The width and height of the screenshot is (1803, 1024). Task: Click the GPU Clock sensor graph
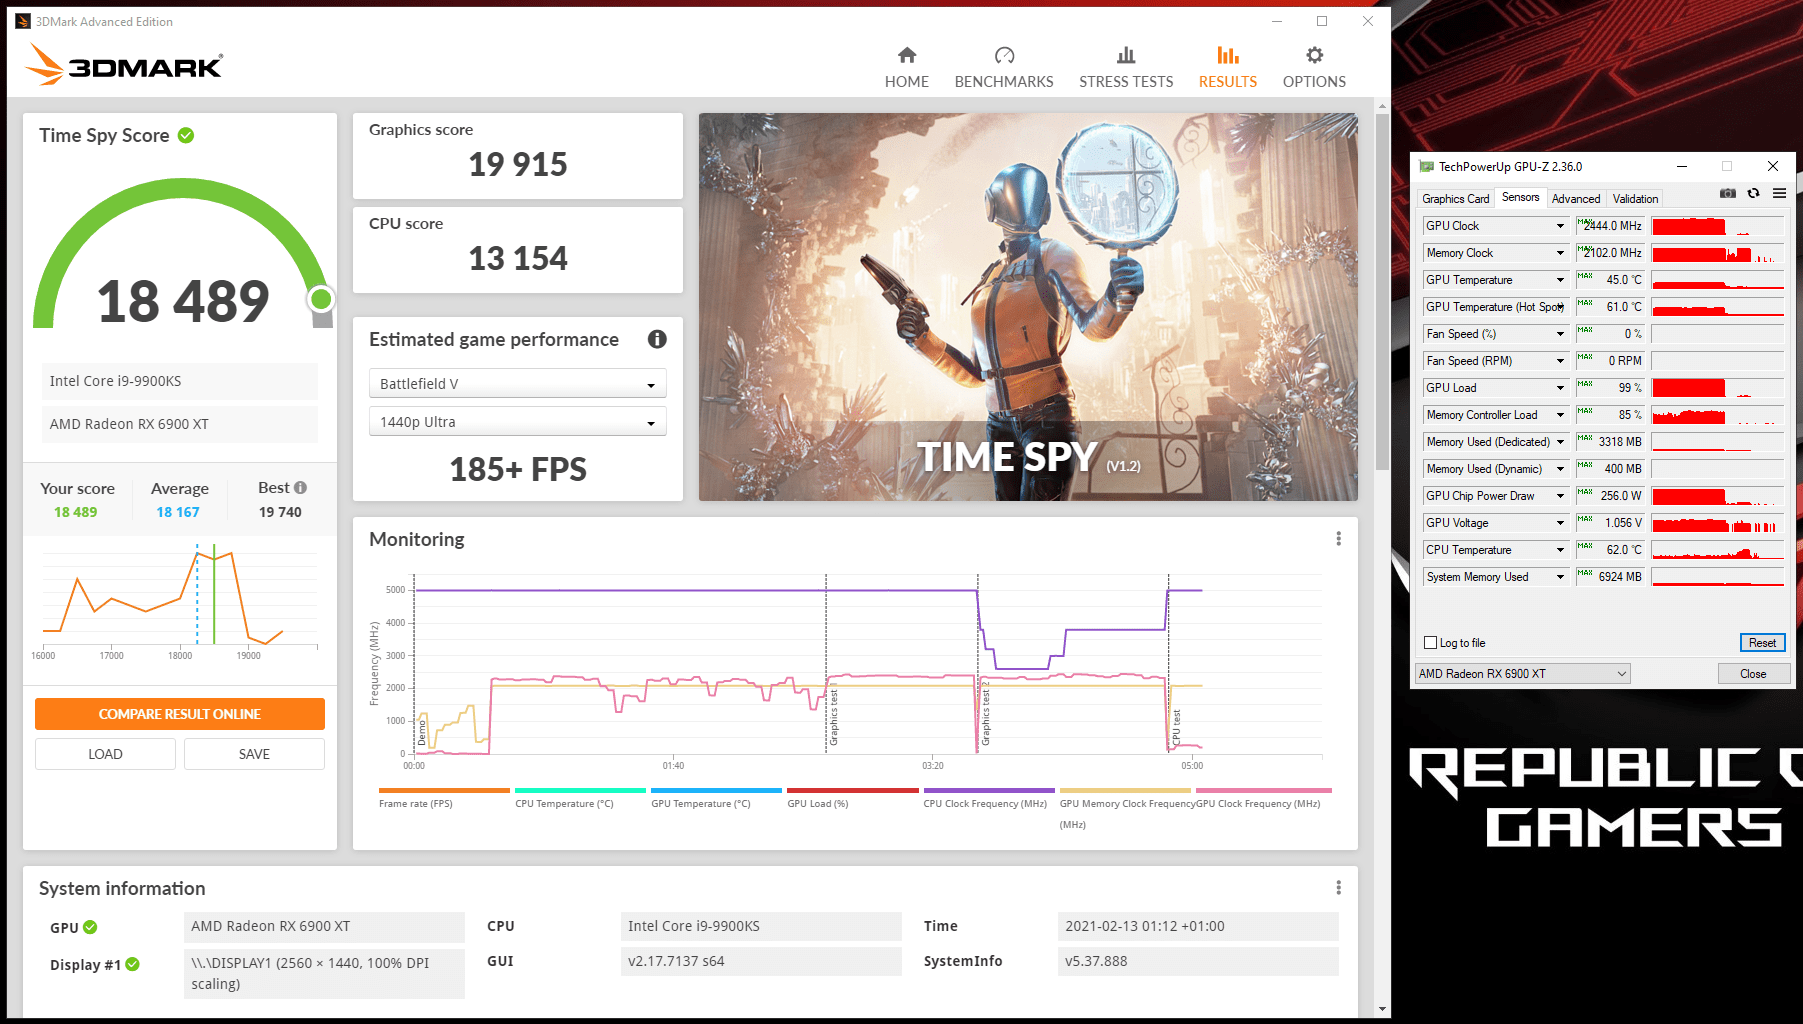click(1717, 226)
